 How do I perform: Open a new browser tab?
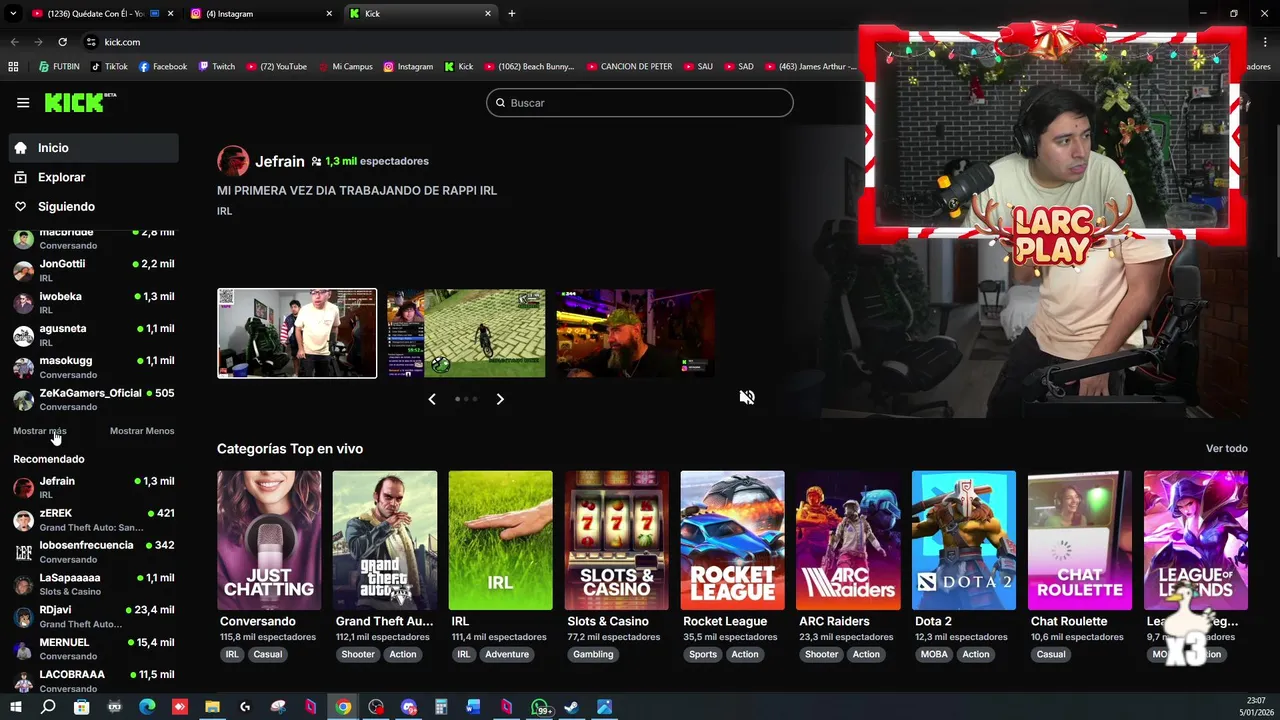(x=512, y=14)
